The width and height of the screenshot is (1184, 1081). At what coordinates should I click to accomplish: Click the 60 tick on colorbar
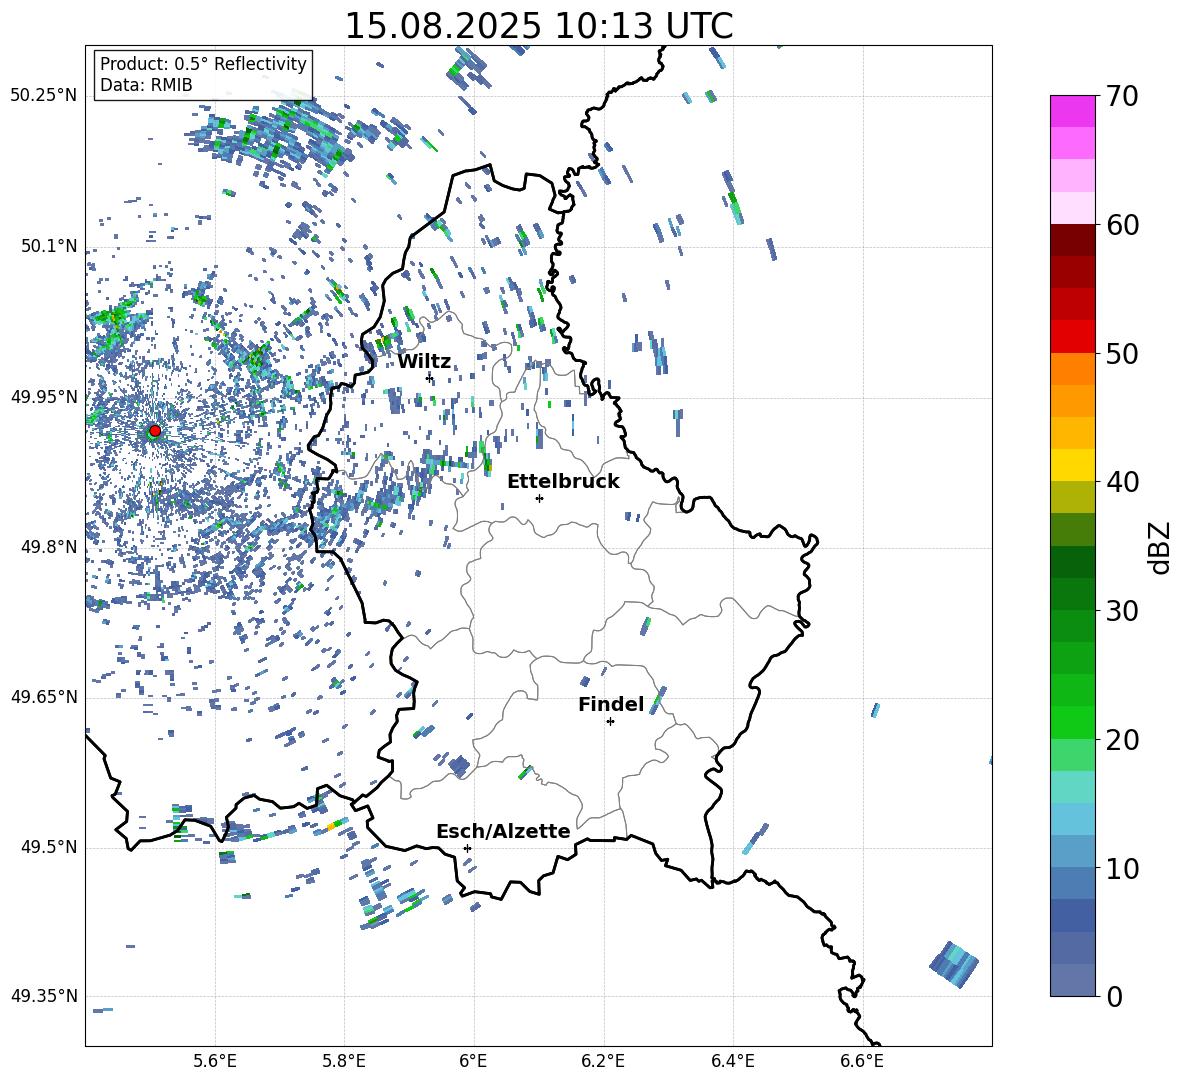click(x=1122, y=225)
